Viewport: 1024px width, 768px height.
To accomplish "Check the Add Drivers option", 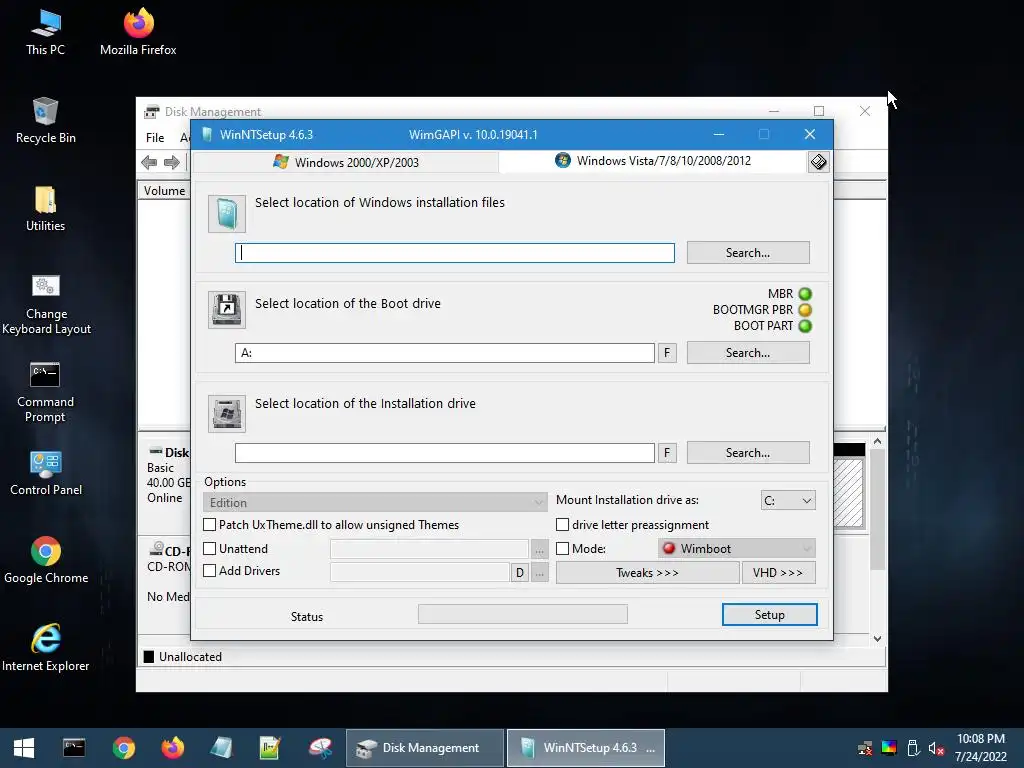I will tap(210, 571).
